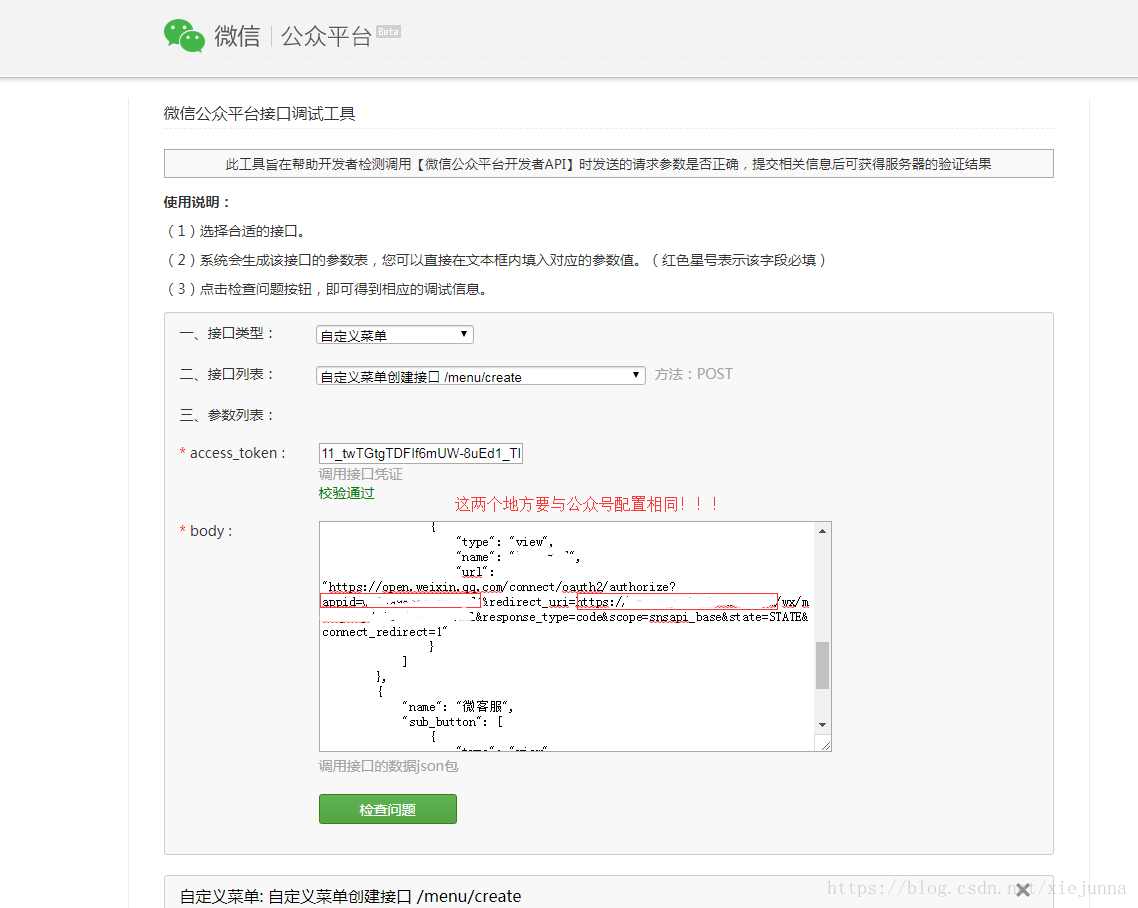The height and width of the screenshot is (908, 1138).
Task: Click the 调用接口的数据json包 hint text
Action: 388,766
